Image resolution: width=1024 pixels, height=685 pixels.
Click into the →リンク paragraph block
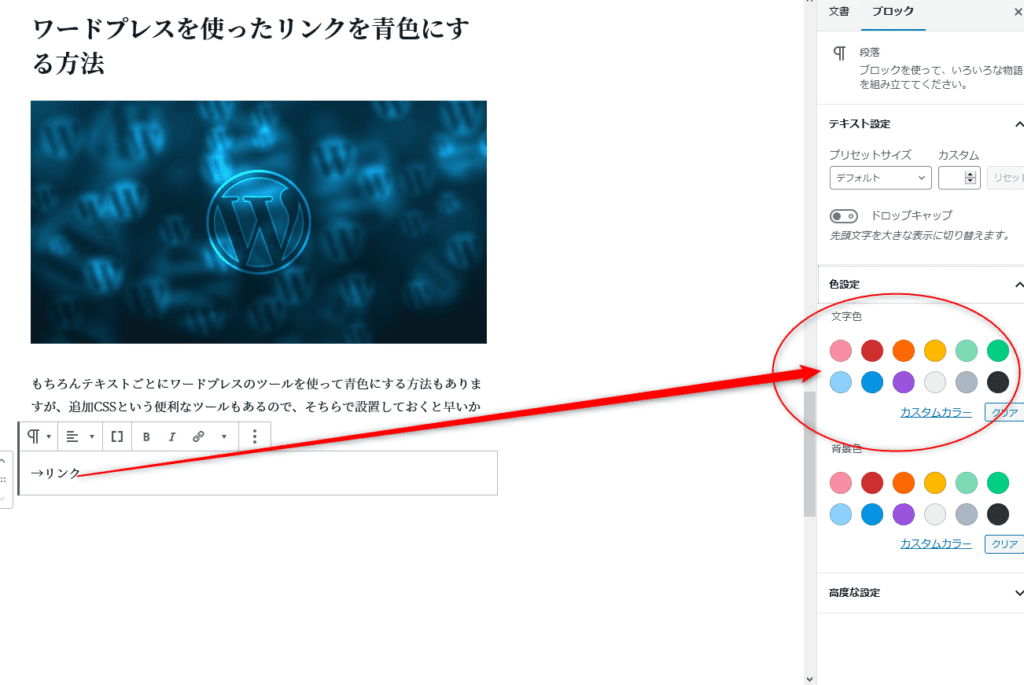tap(258, 473)
